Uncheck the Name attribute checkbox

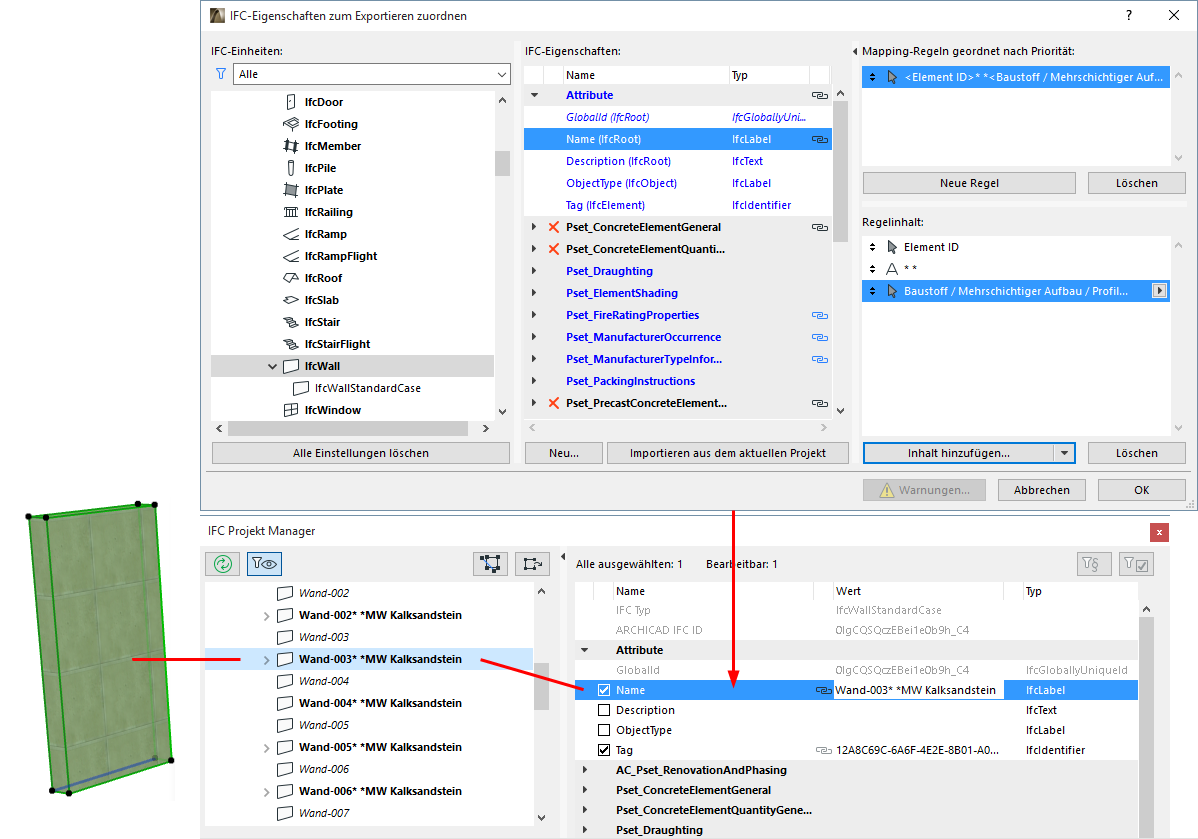point(604,690)
